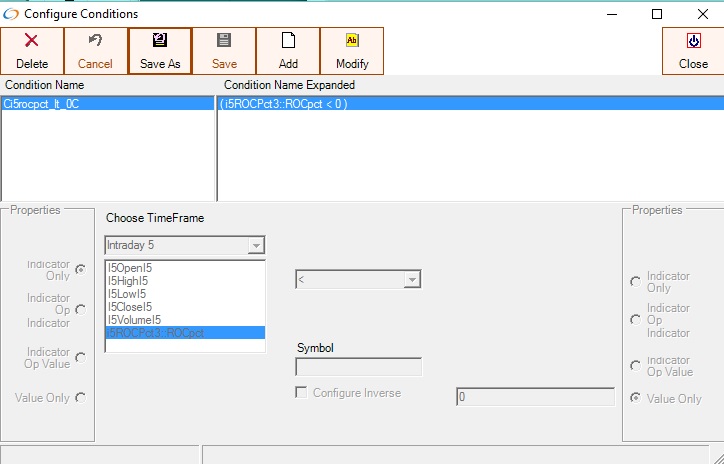This screenshot has width=724, height=464.
Task: Enable the Configure Inverse checkbox
Action: (x=302, y=393)
